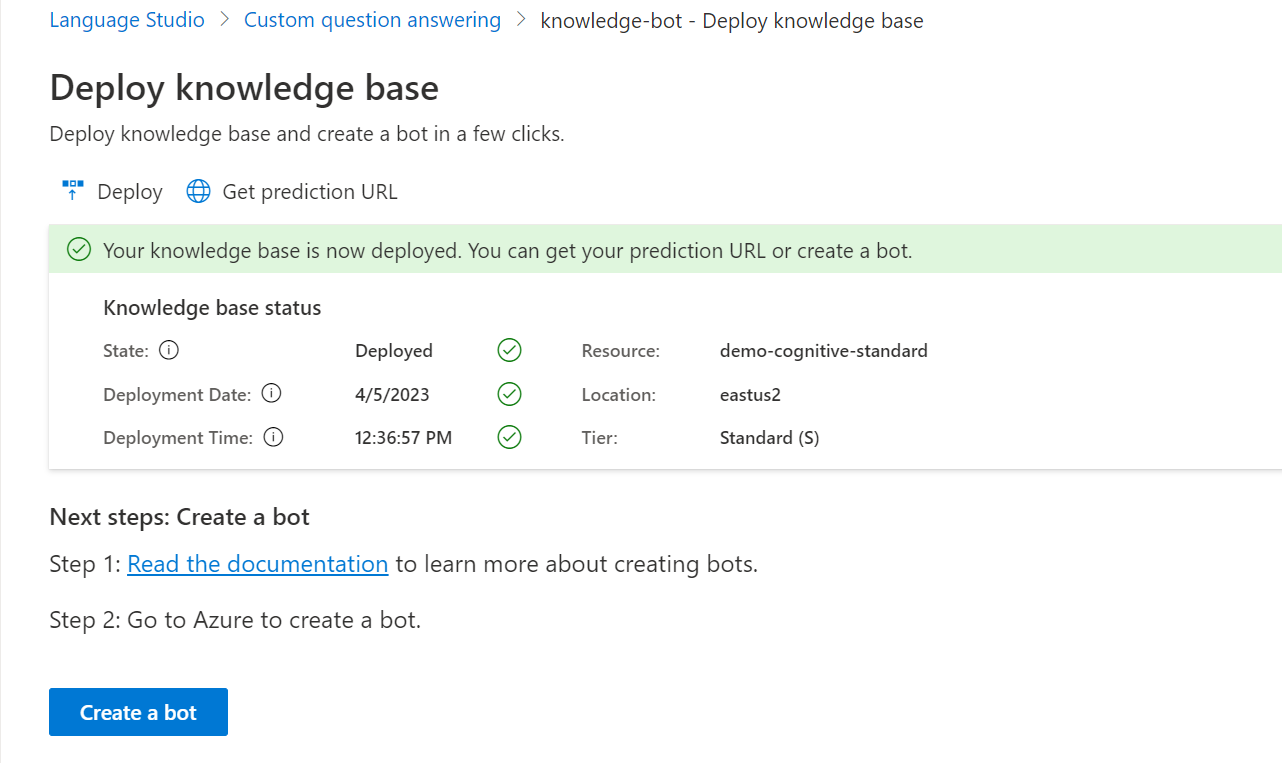The width and height of the screenshot is (1282, 763).
Task: Click the Deploy toolbar label
Action: pyautogui.click(x=130, y=192)
